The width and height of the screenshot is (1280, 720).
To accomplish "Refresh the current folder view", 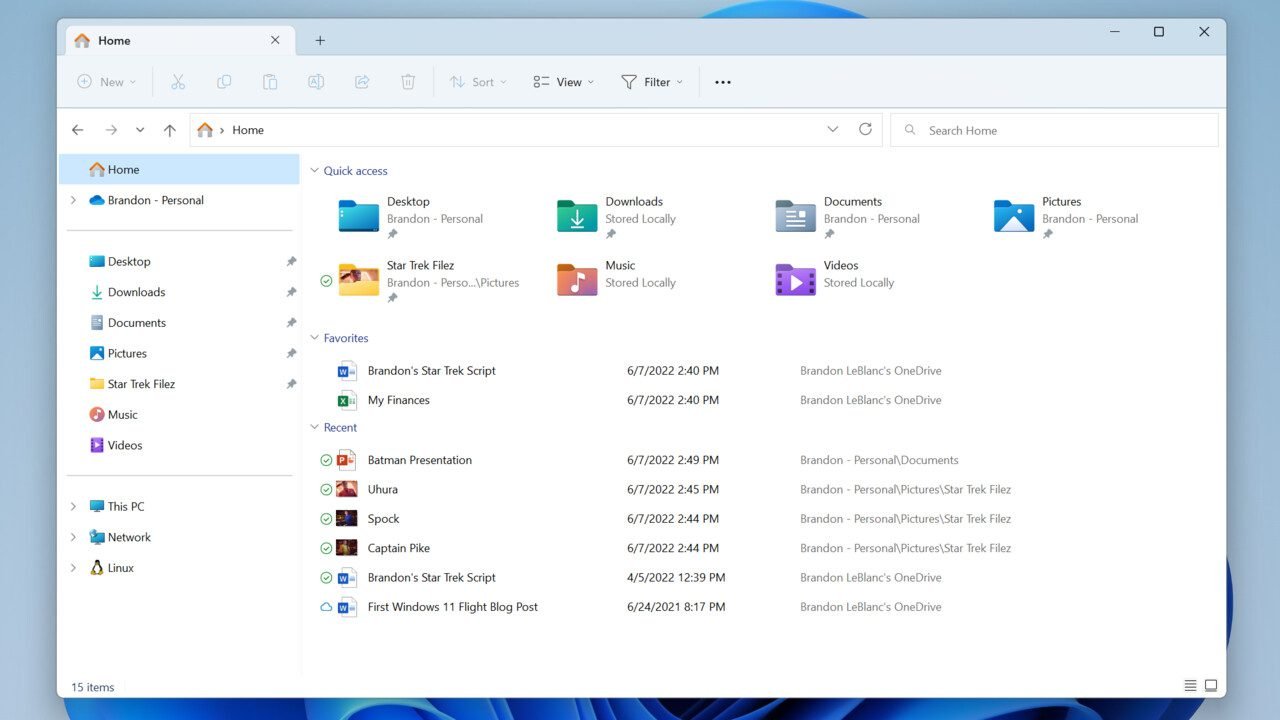I will 865,129.
